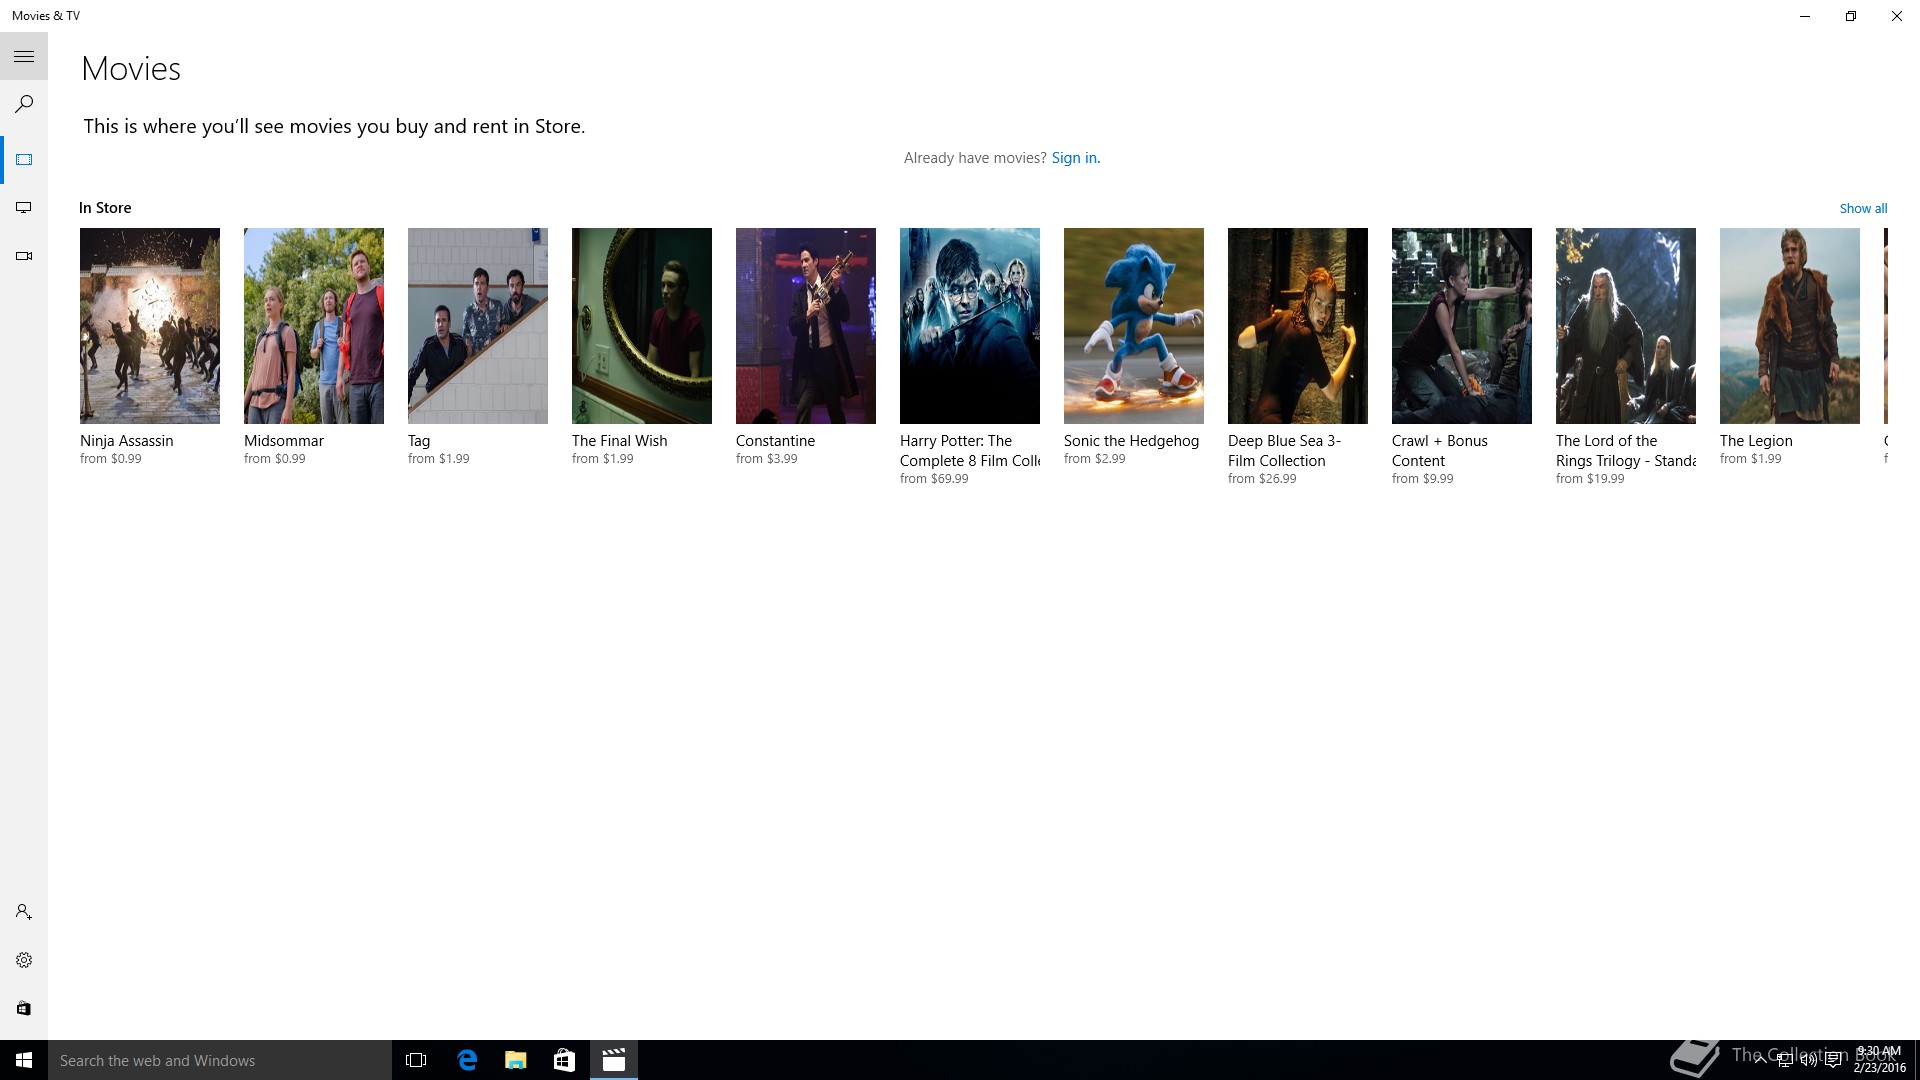Click Show all for In Store
1920x1080 pixels.
(x=1863, y=208)
